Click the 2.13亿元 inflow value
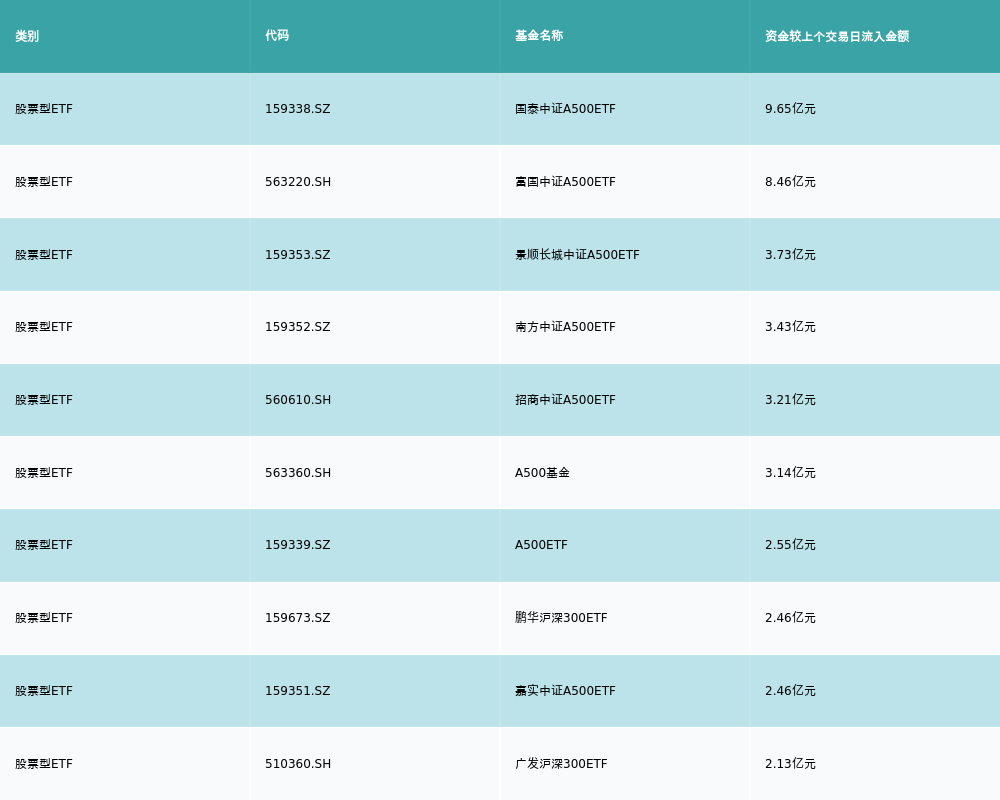The width and height of the screenshot is (1000, 800). [x=790, y=764]
